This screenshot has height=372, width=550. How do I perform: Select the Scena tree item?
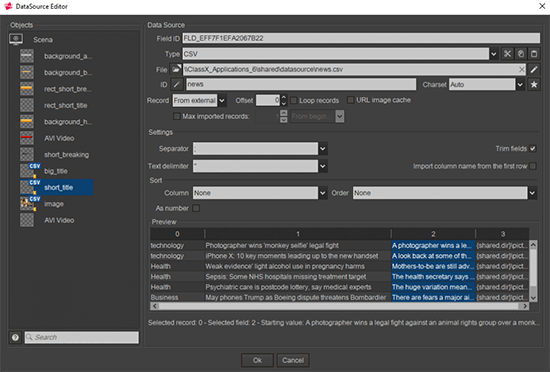[43, 40]
